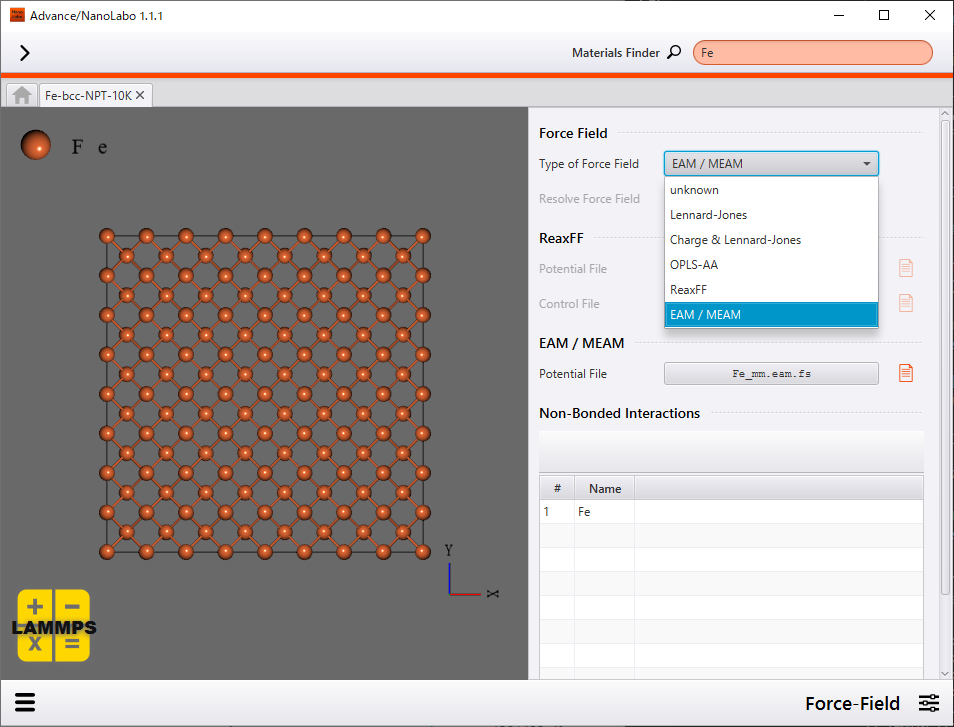The width and height of the screenshot is (954, 727).
Task: Maximize the Advance/NanoLabo window
Action: pos(884,15)
